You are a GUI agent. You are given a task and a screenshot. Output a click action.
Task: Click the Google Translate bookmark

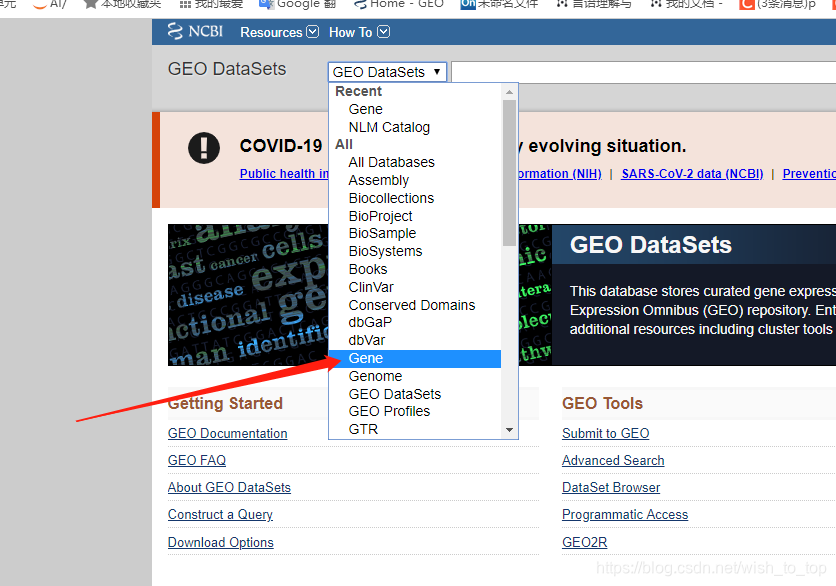(298, 4)
